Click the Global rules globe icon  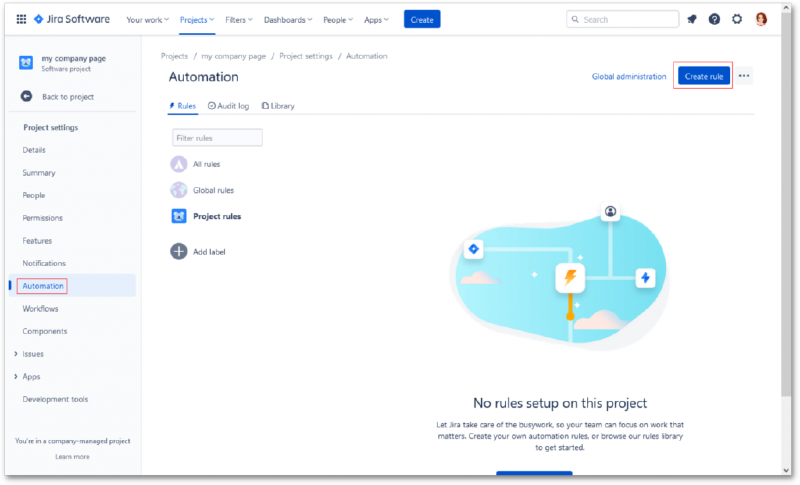[179, 190]
